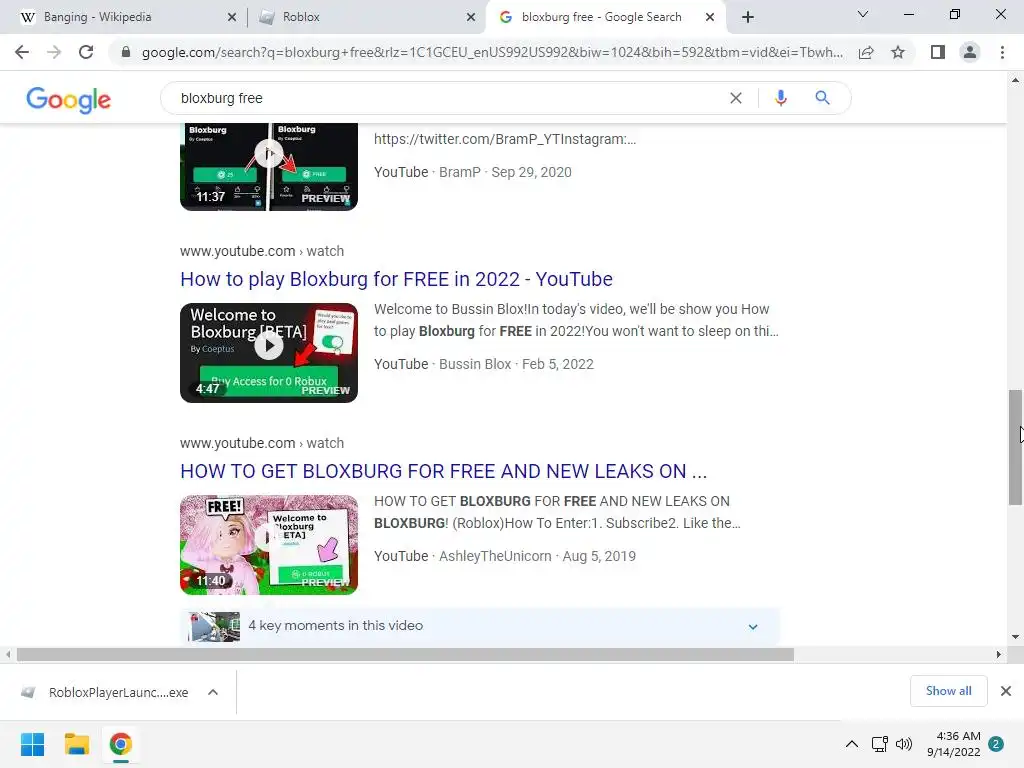Viewport: 1024px width, 768px height.
Task: View site information via lock icon
Action: click(x=126, y=52)
